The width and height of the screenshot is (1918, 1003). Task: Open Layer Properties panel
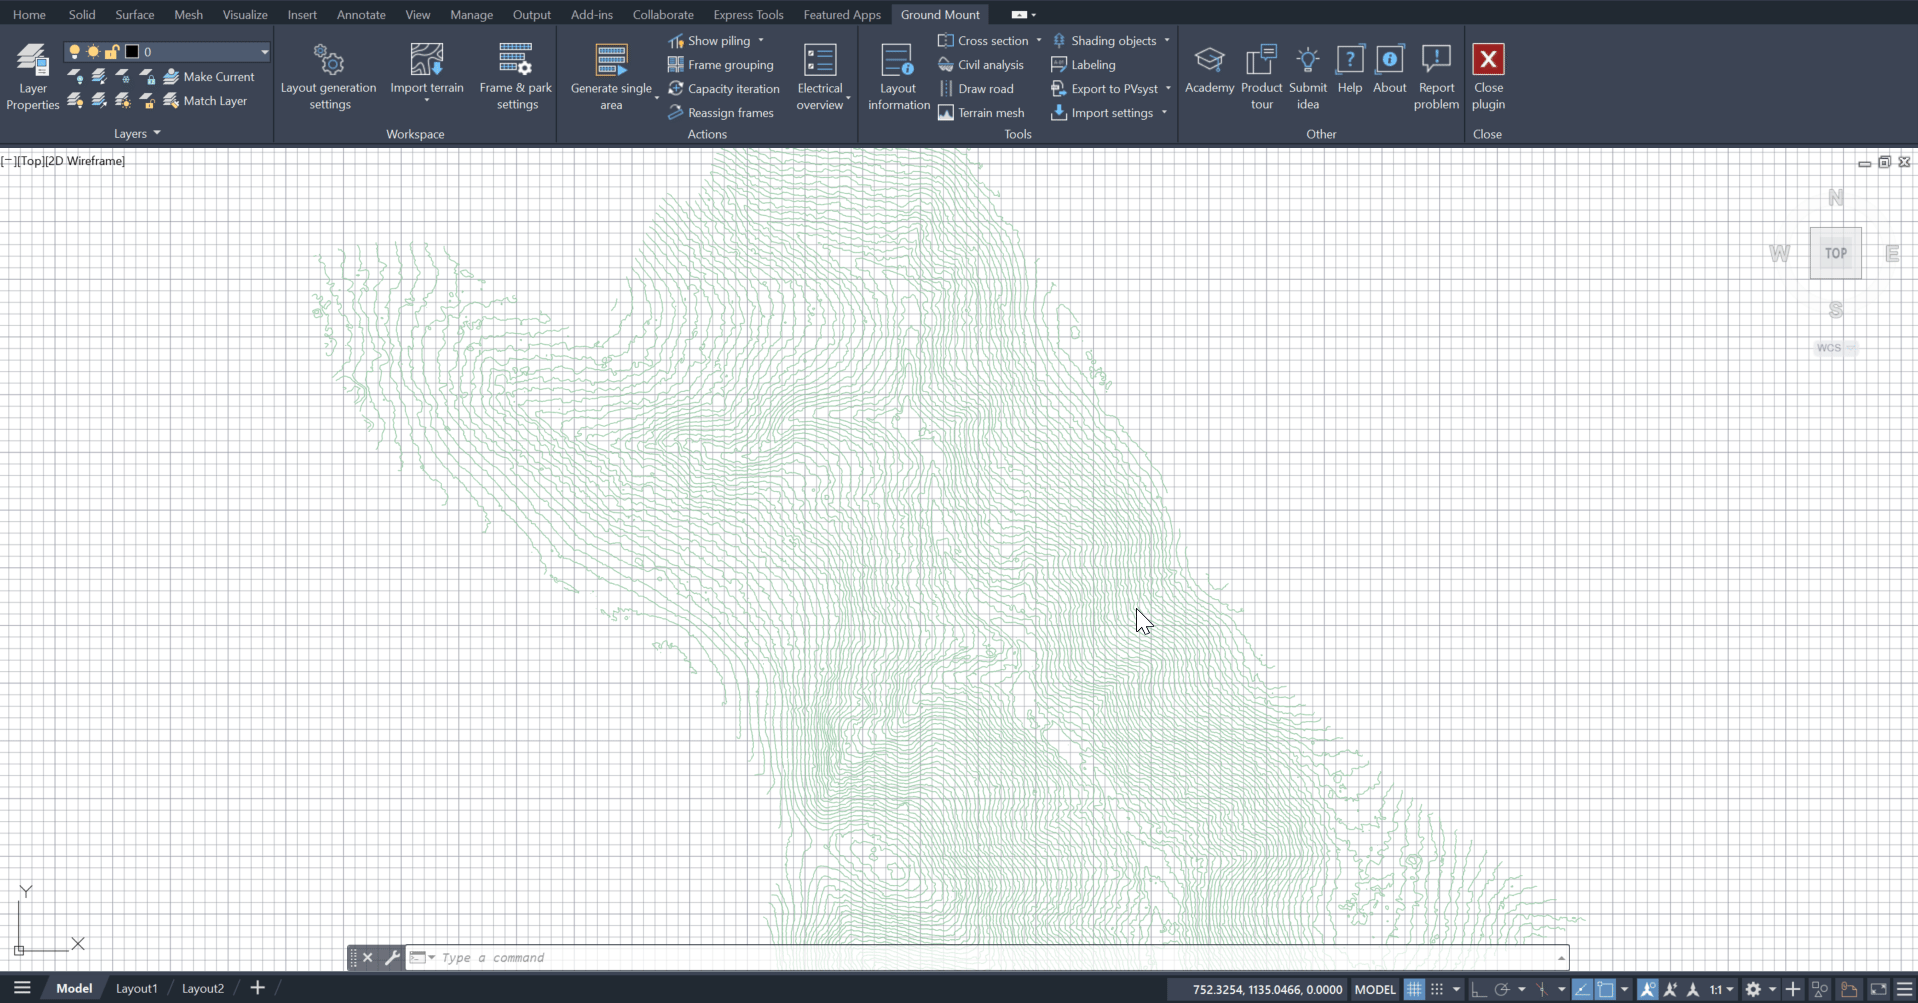click(x=33, y=76)
